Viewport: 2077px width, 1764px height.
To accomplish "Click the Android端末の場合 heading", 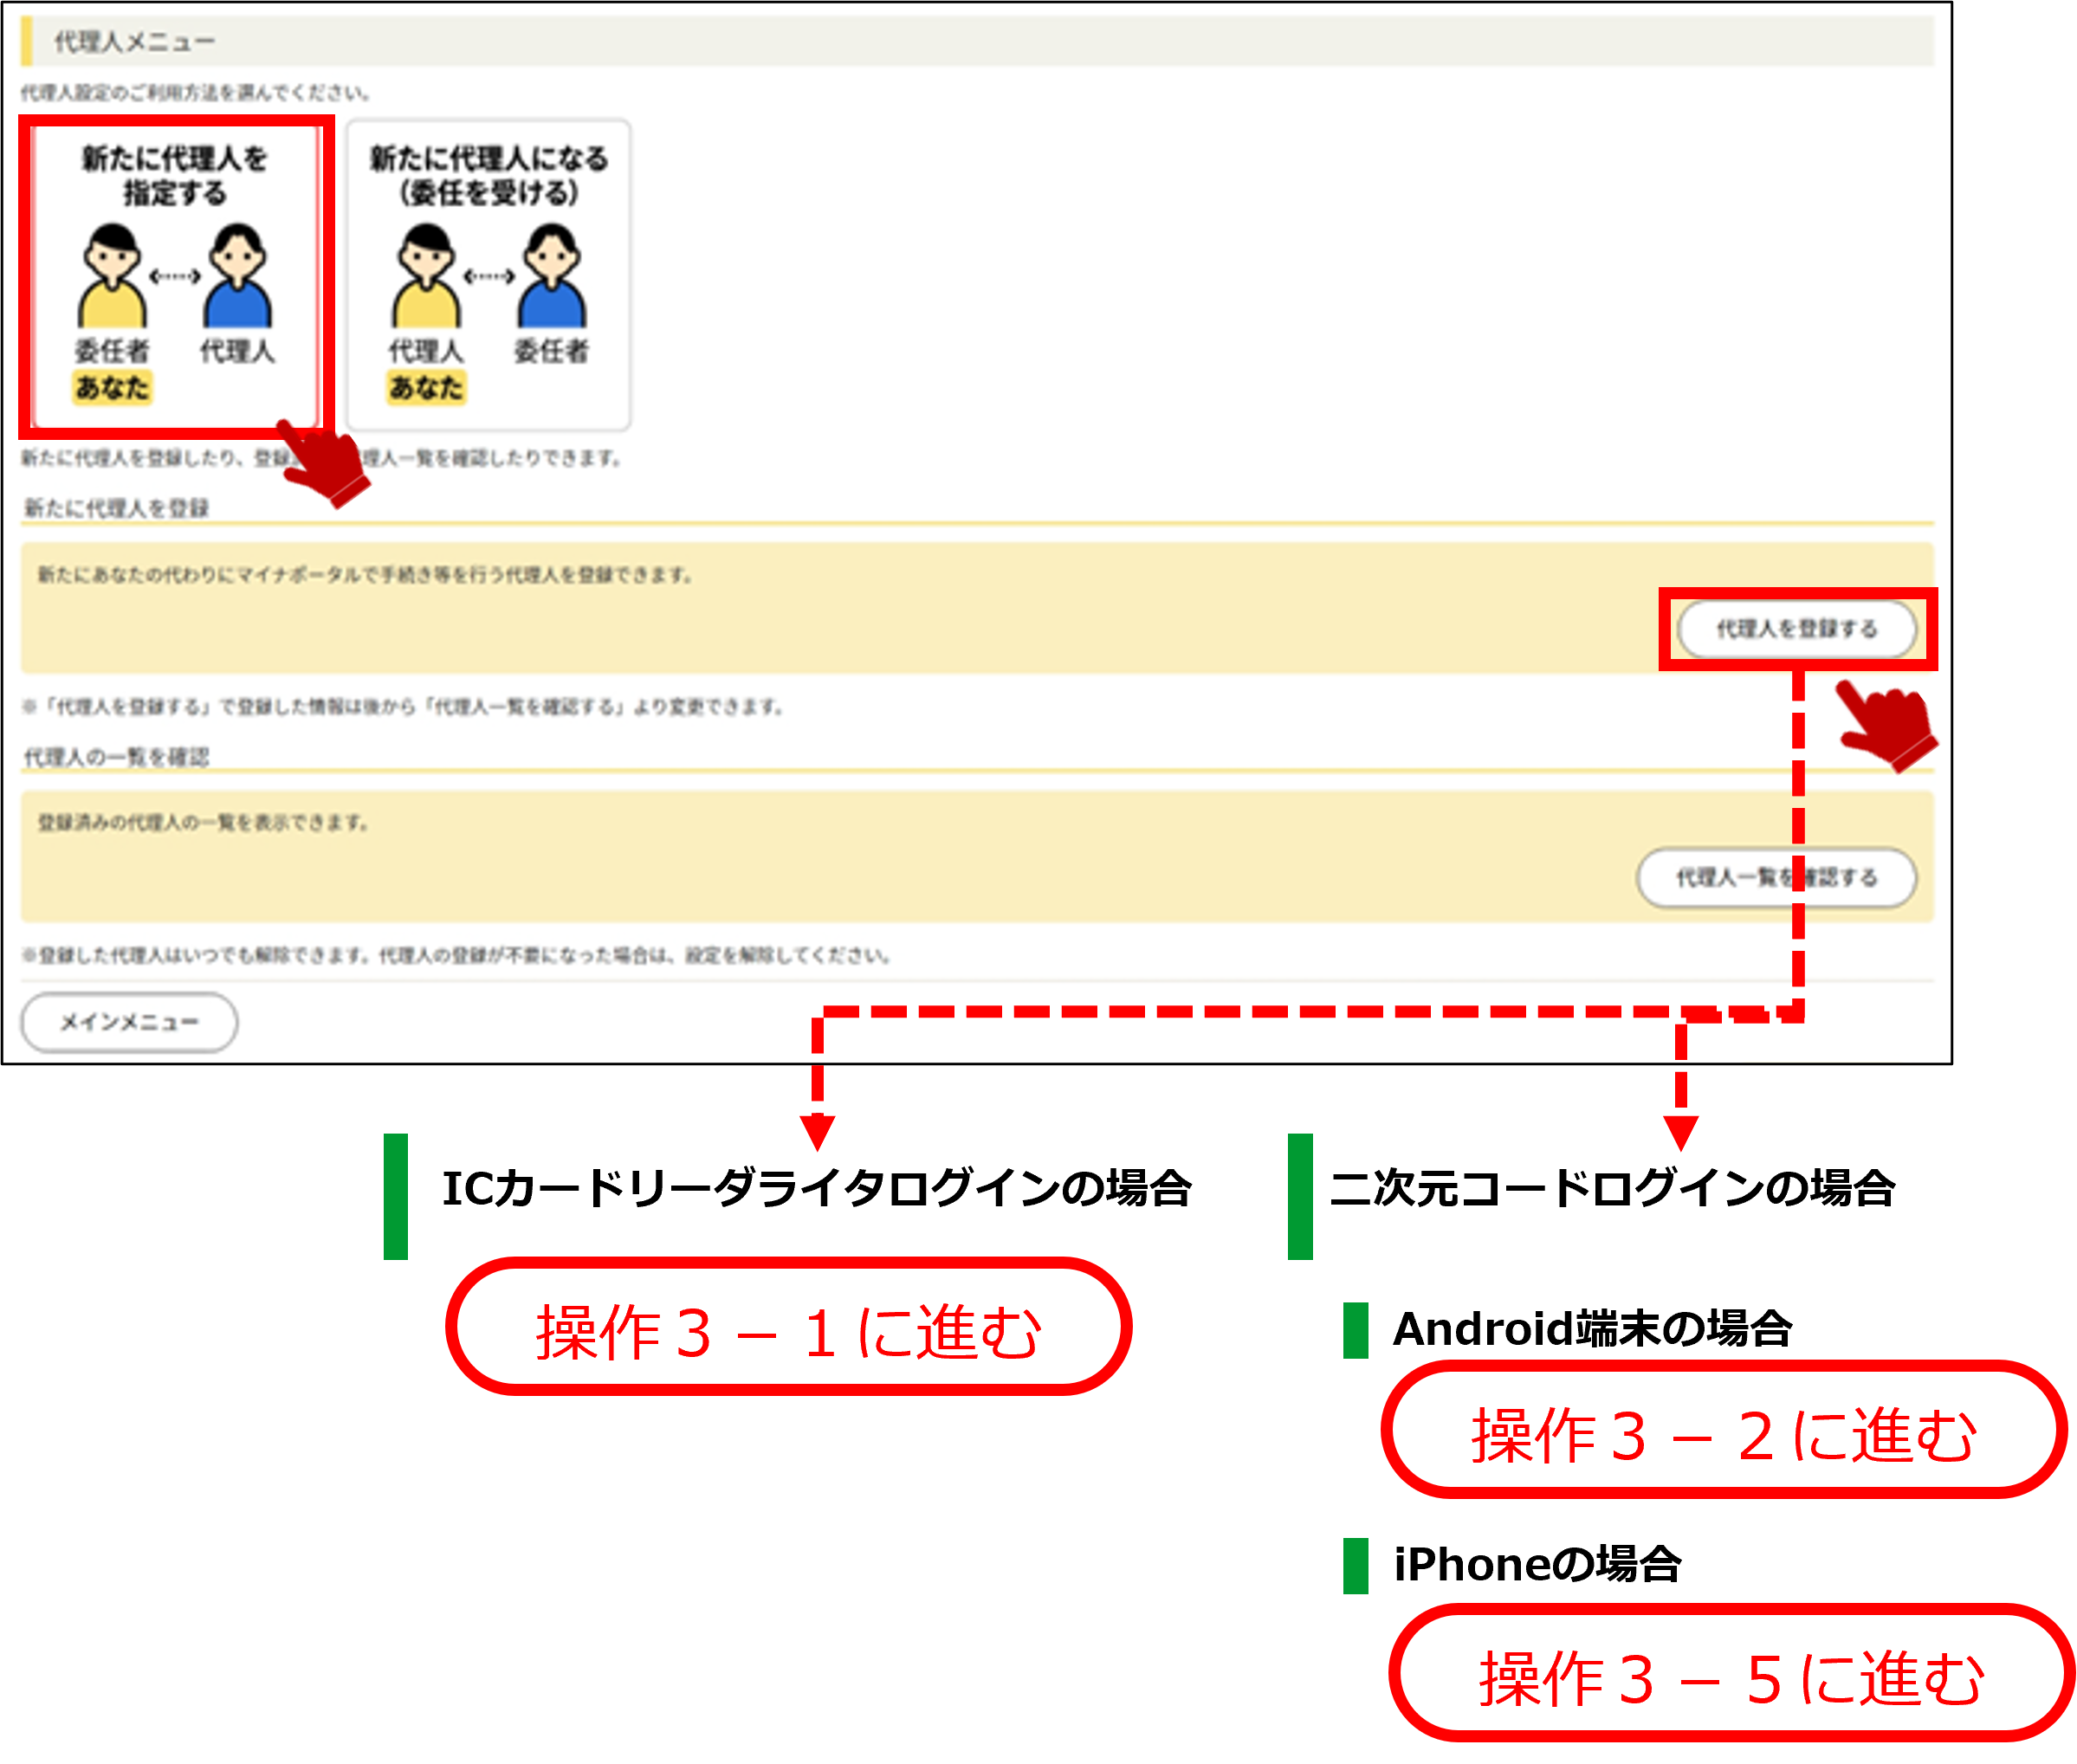I will (1592, 1329).
